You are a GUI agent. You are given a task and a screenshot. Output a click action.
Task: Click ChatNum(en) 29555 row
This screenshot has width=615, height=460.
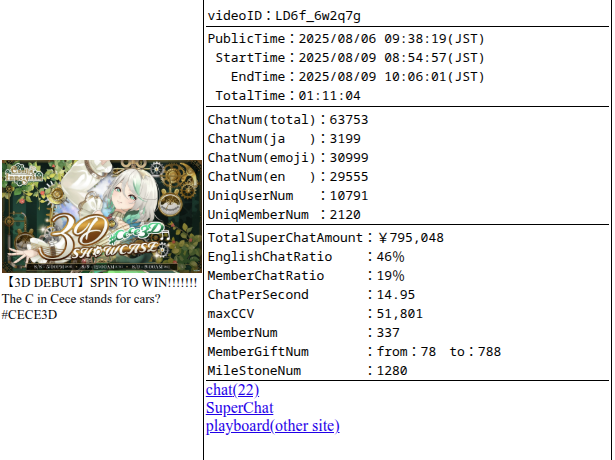click(288, 177)
